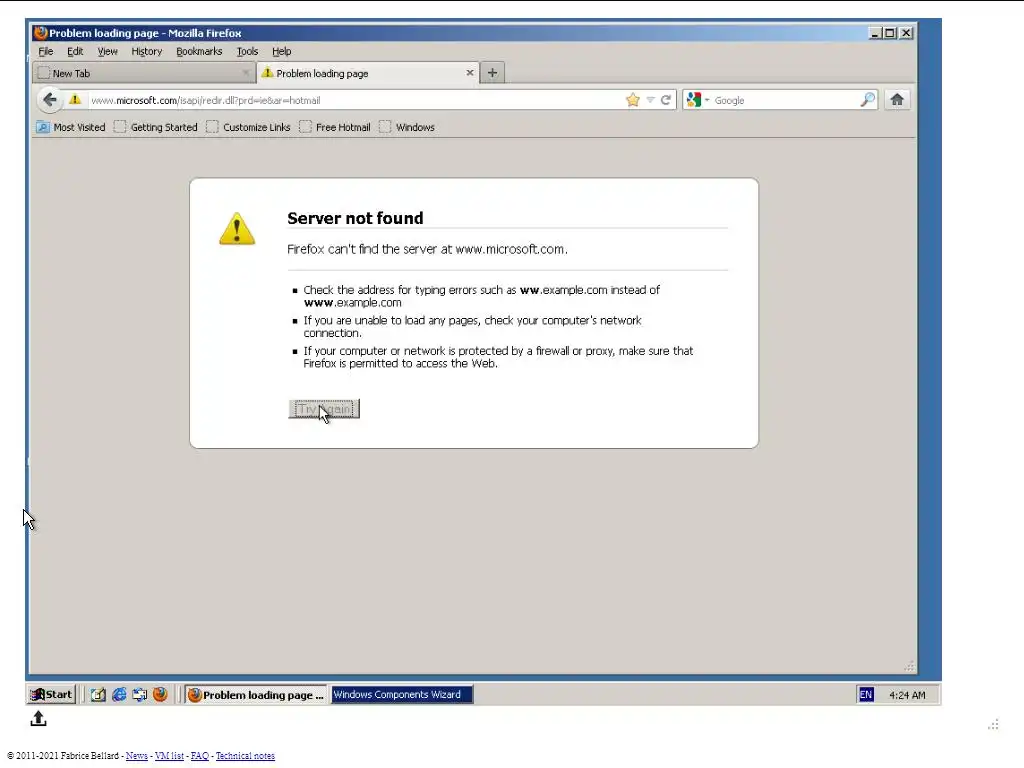The width and height of the screenshot is (1024, 768).
Task: Open the Technical notes link
Action: click(x=246, y=756)
